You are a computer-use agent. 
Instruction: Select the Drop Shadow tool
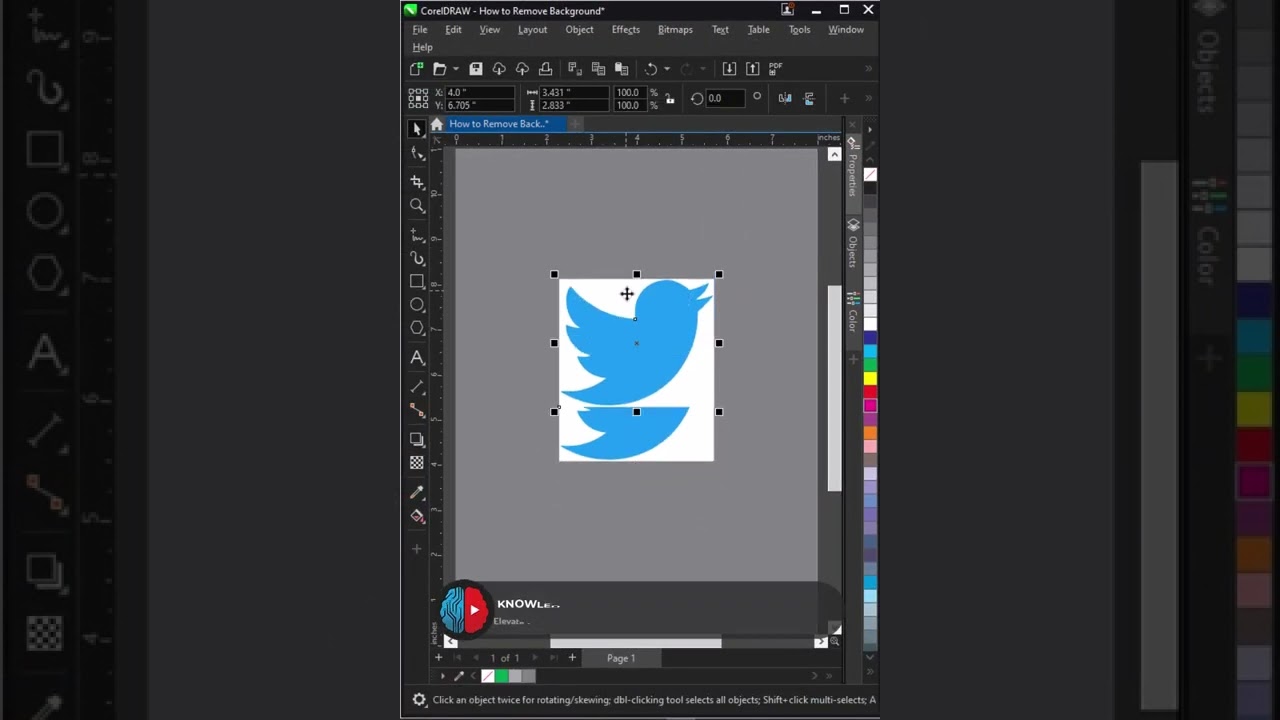pyautogui.click(x=417, y=439)
